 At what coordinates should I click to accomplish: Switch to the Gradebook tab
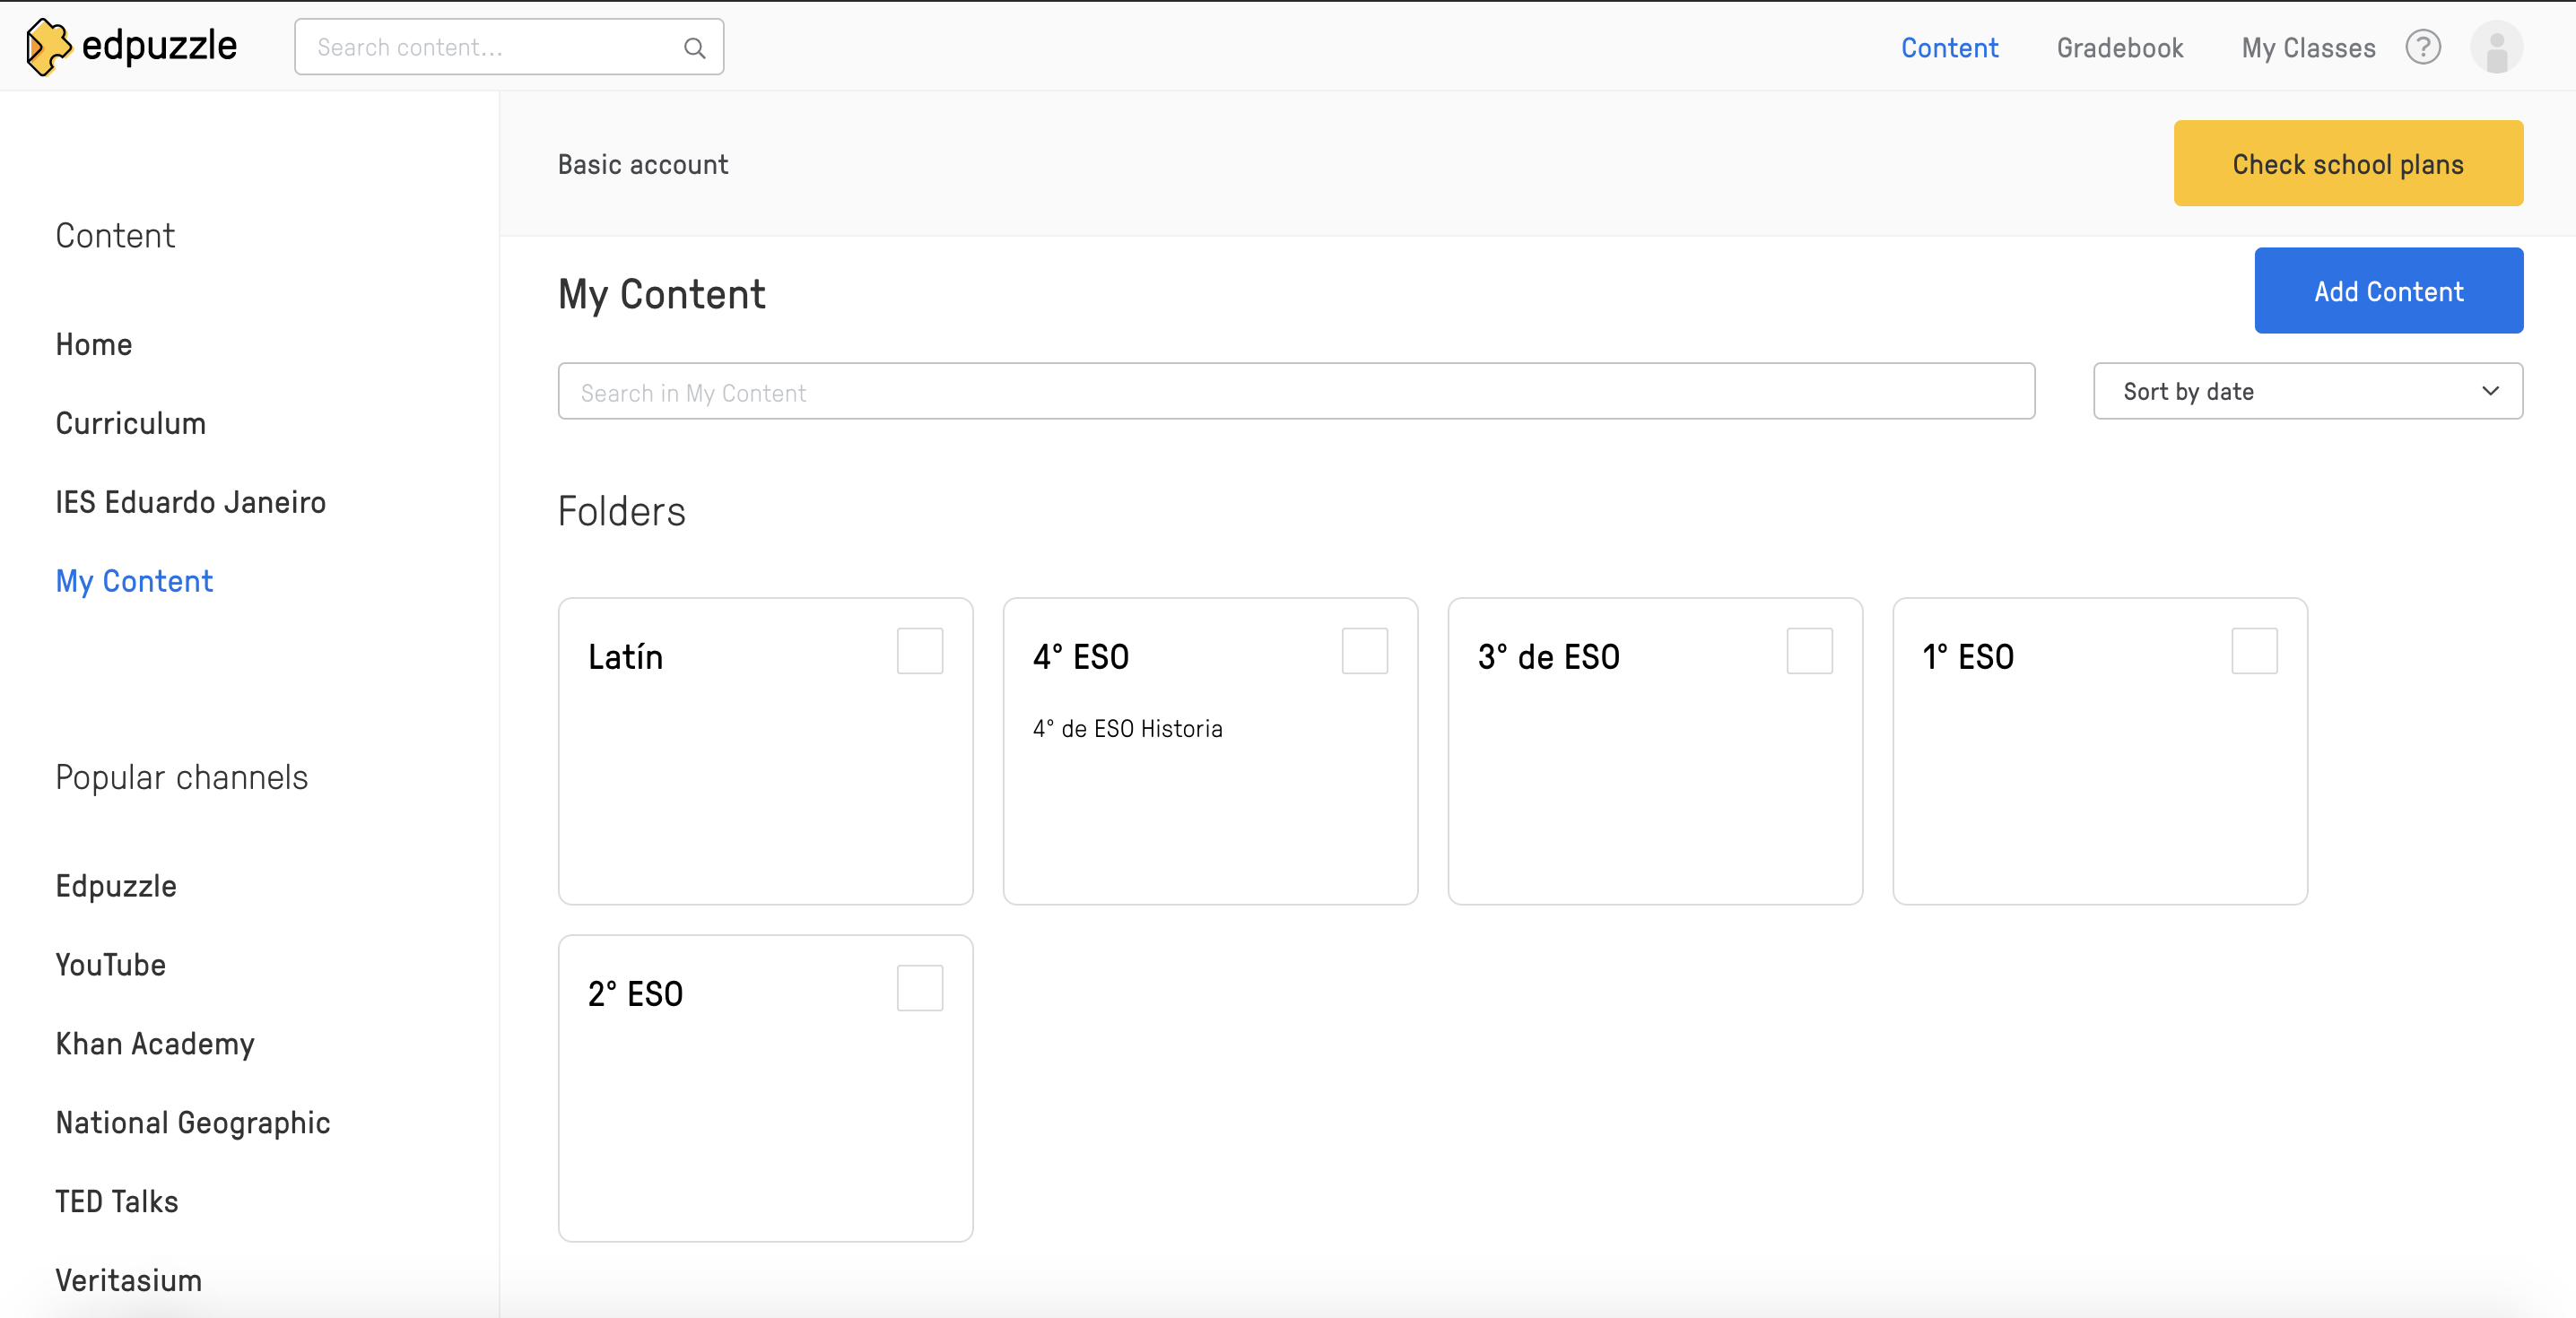pos(2119,47)
